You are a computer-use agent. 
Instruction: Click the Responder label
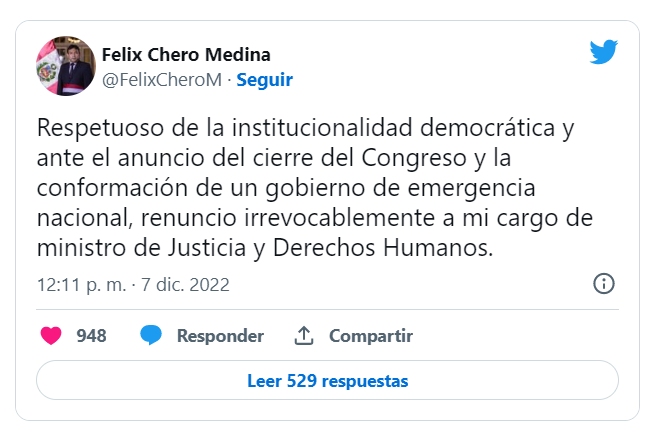coord(220,336)
